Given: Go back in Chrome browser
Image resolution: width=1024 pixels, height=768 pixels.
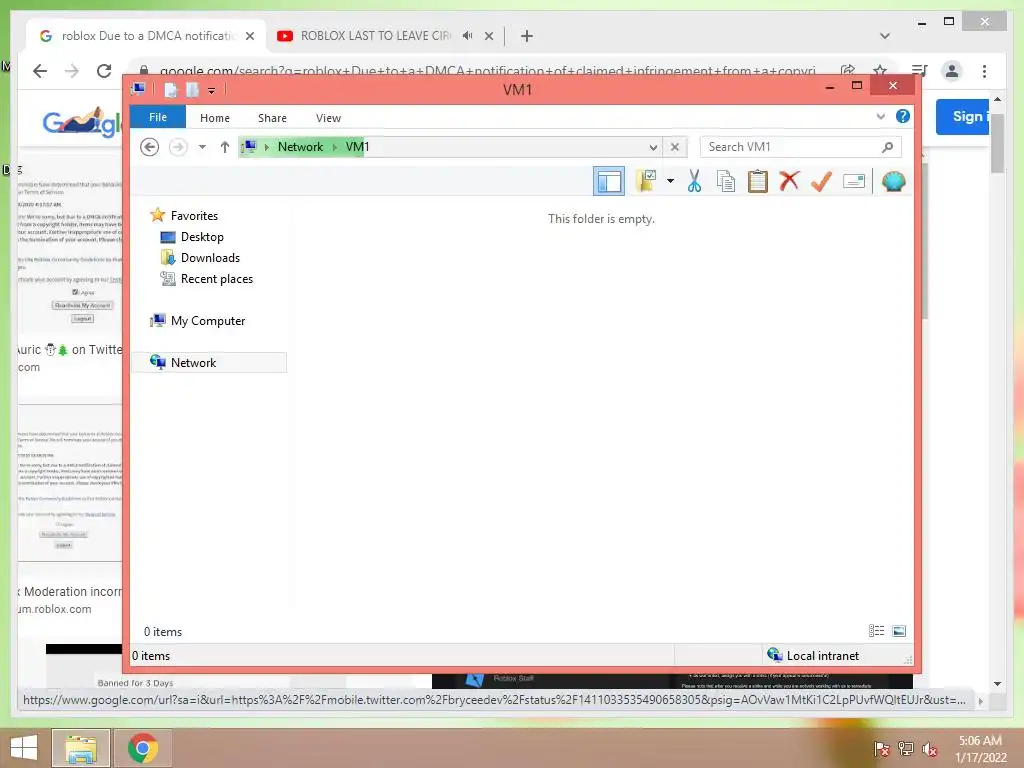Looking at the screenshot, I should [x=40, y=71].
